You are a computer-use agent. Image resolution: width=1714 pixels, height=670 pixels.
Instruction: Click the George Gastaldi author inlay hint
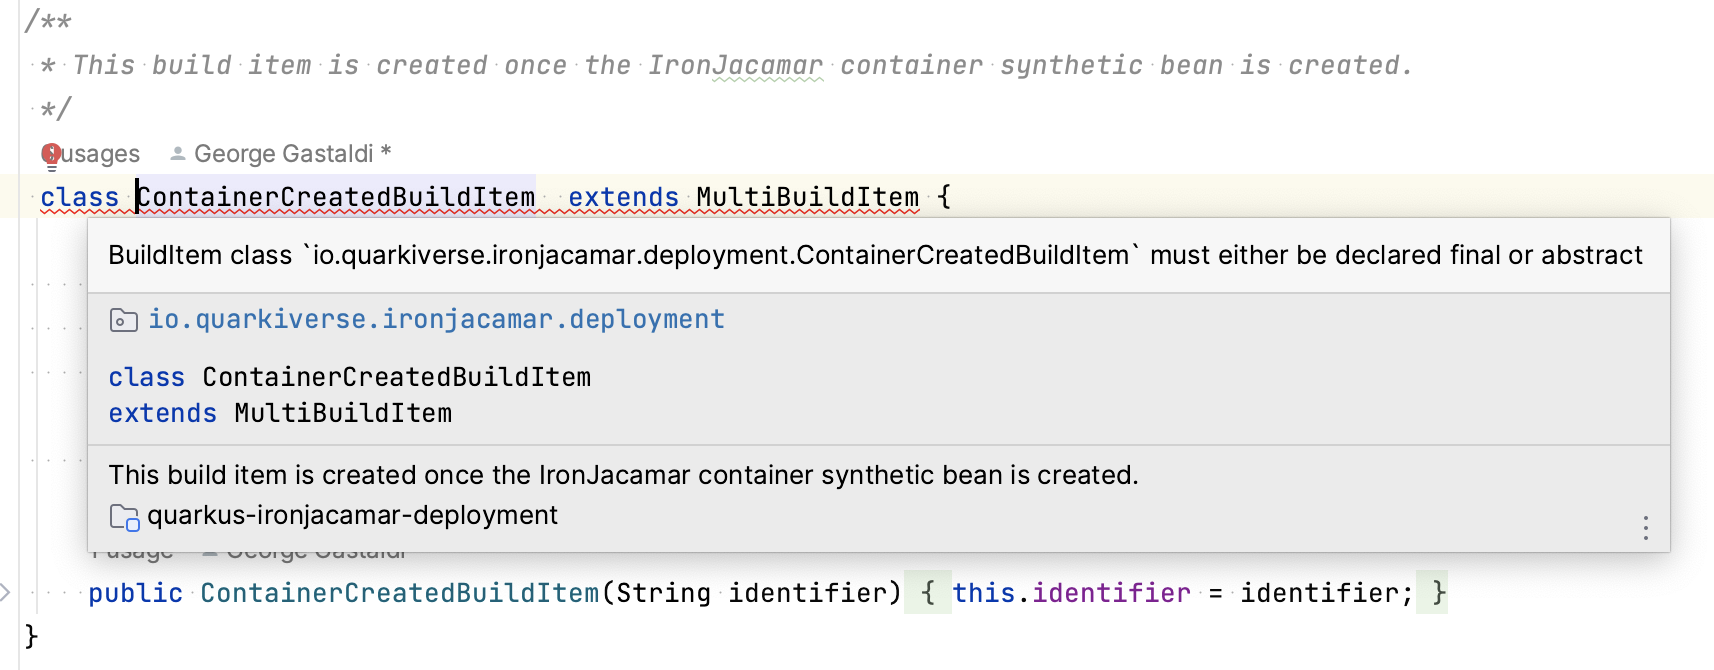[x=292, y=154]
